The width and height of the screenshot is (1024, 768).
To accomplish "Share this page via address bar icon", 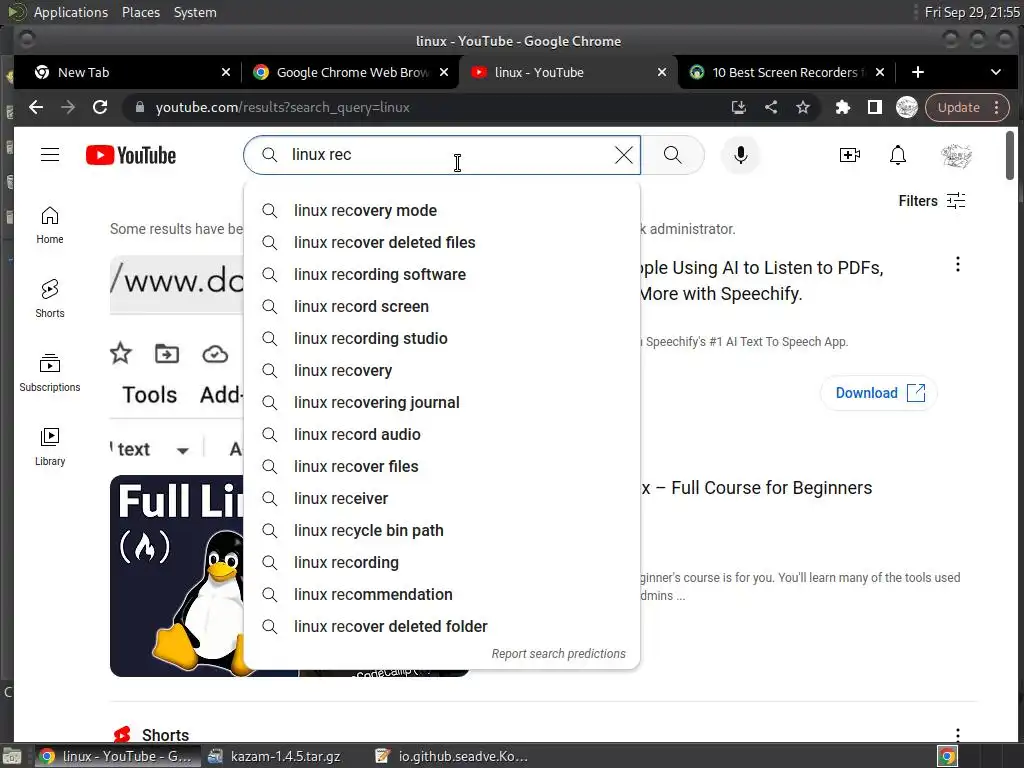I will [771, 107].
